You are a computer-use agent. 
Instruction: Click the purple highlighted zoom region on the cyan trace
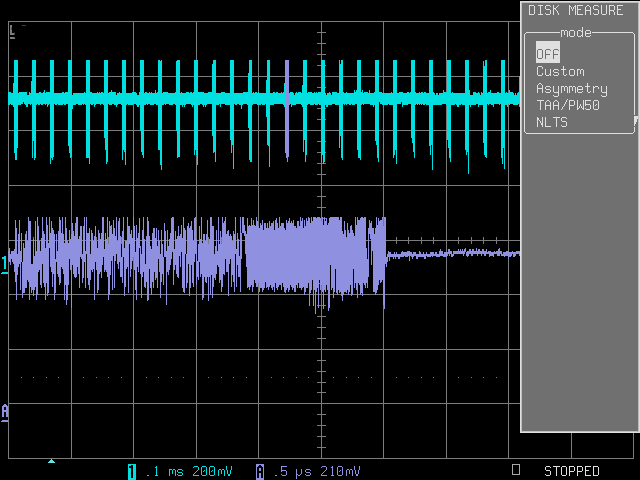(x=287, y=109)
